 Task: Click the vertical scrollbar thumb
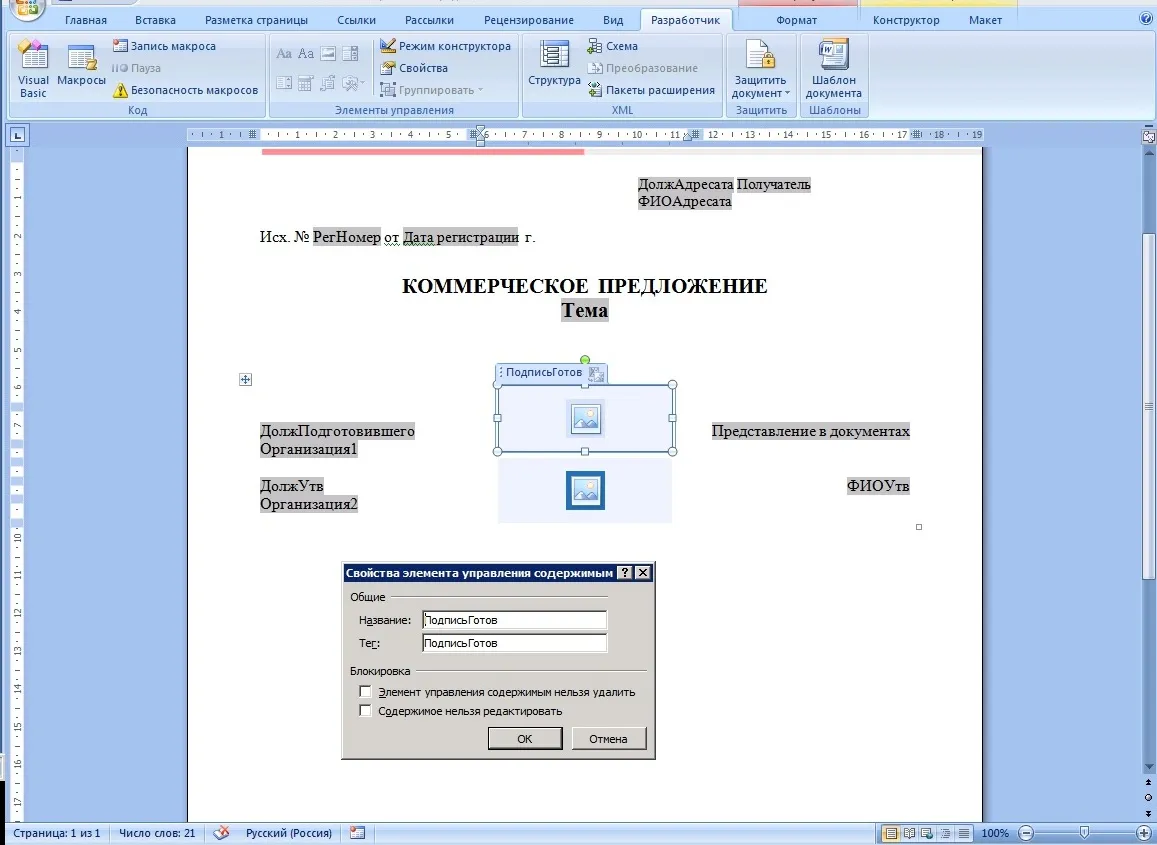coord(1148,406)
